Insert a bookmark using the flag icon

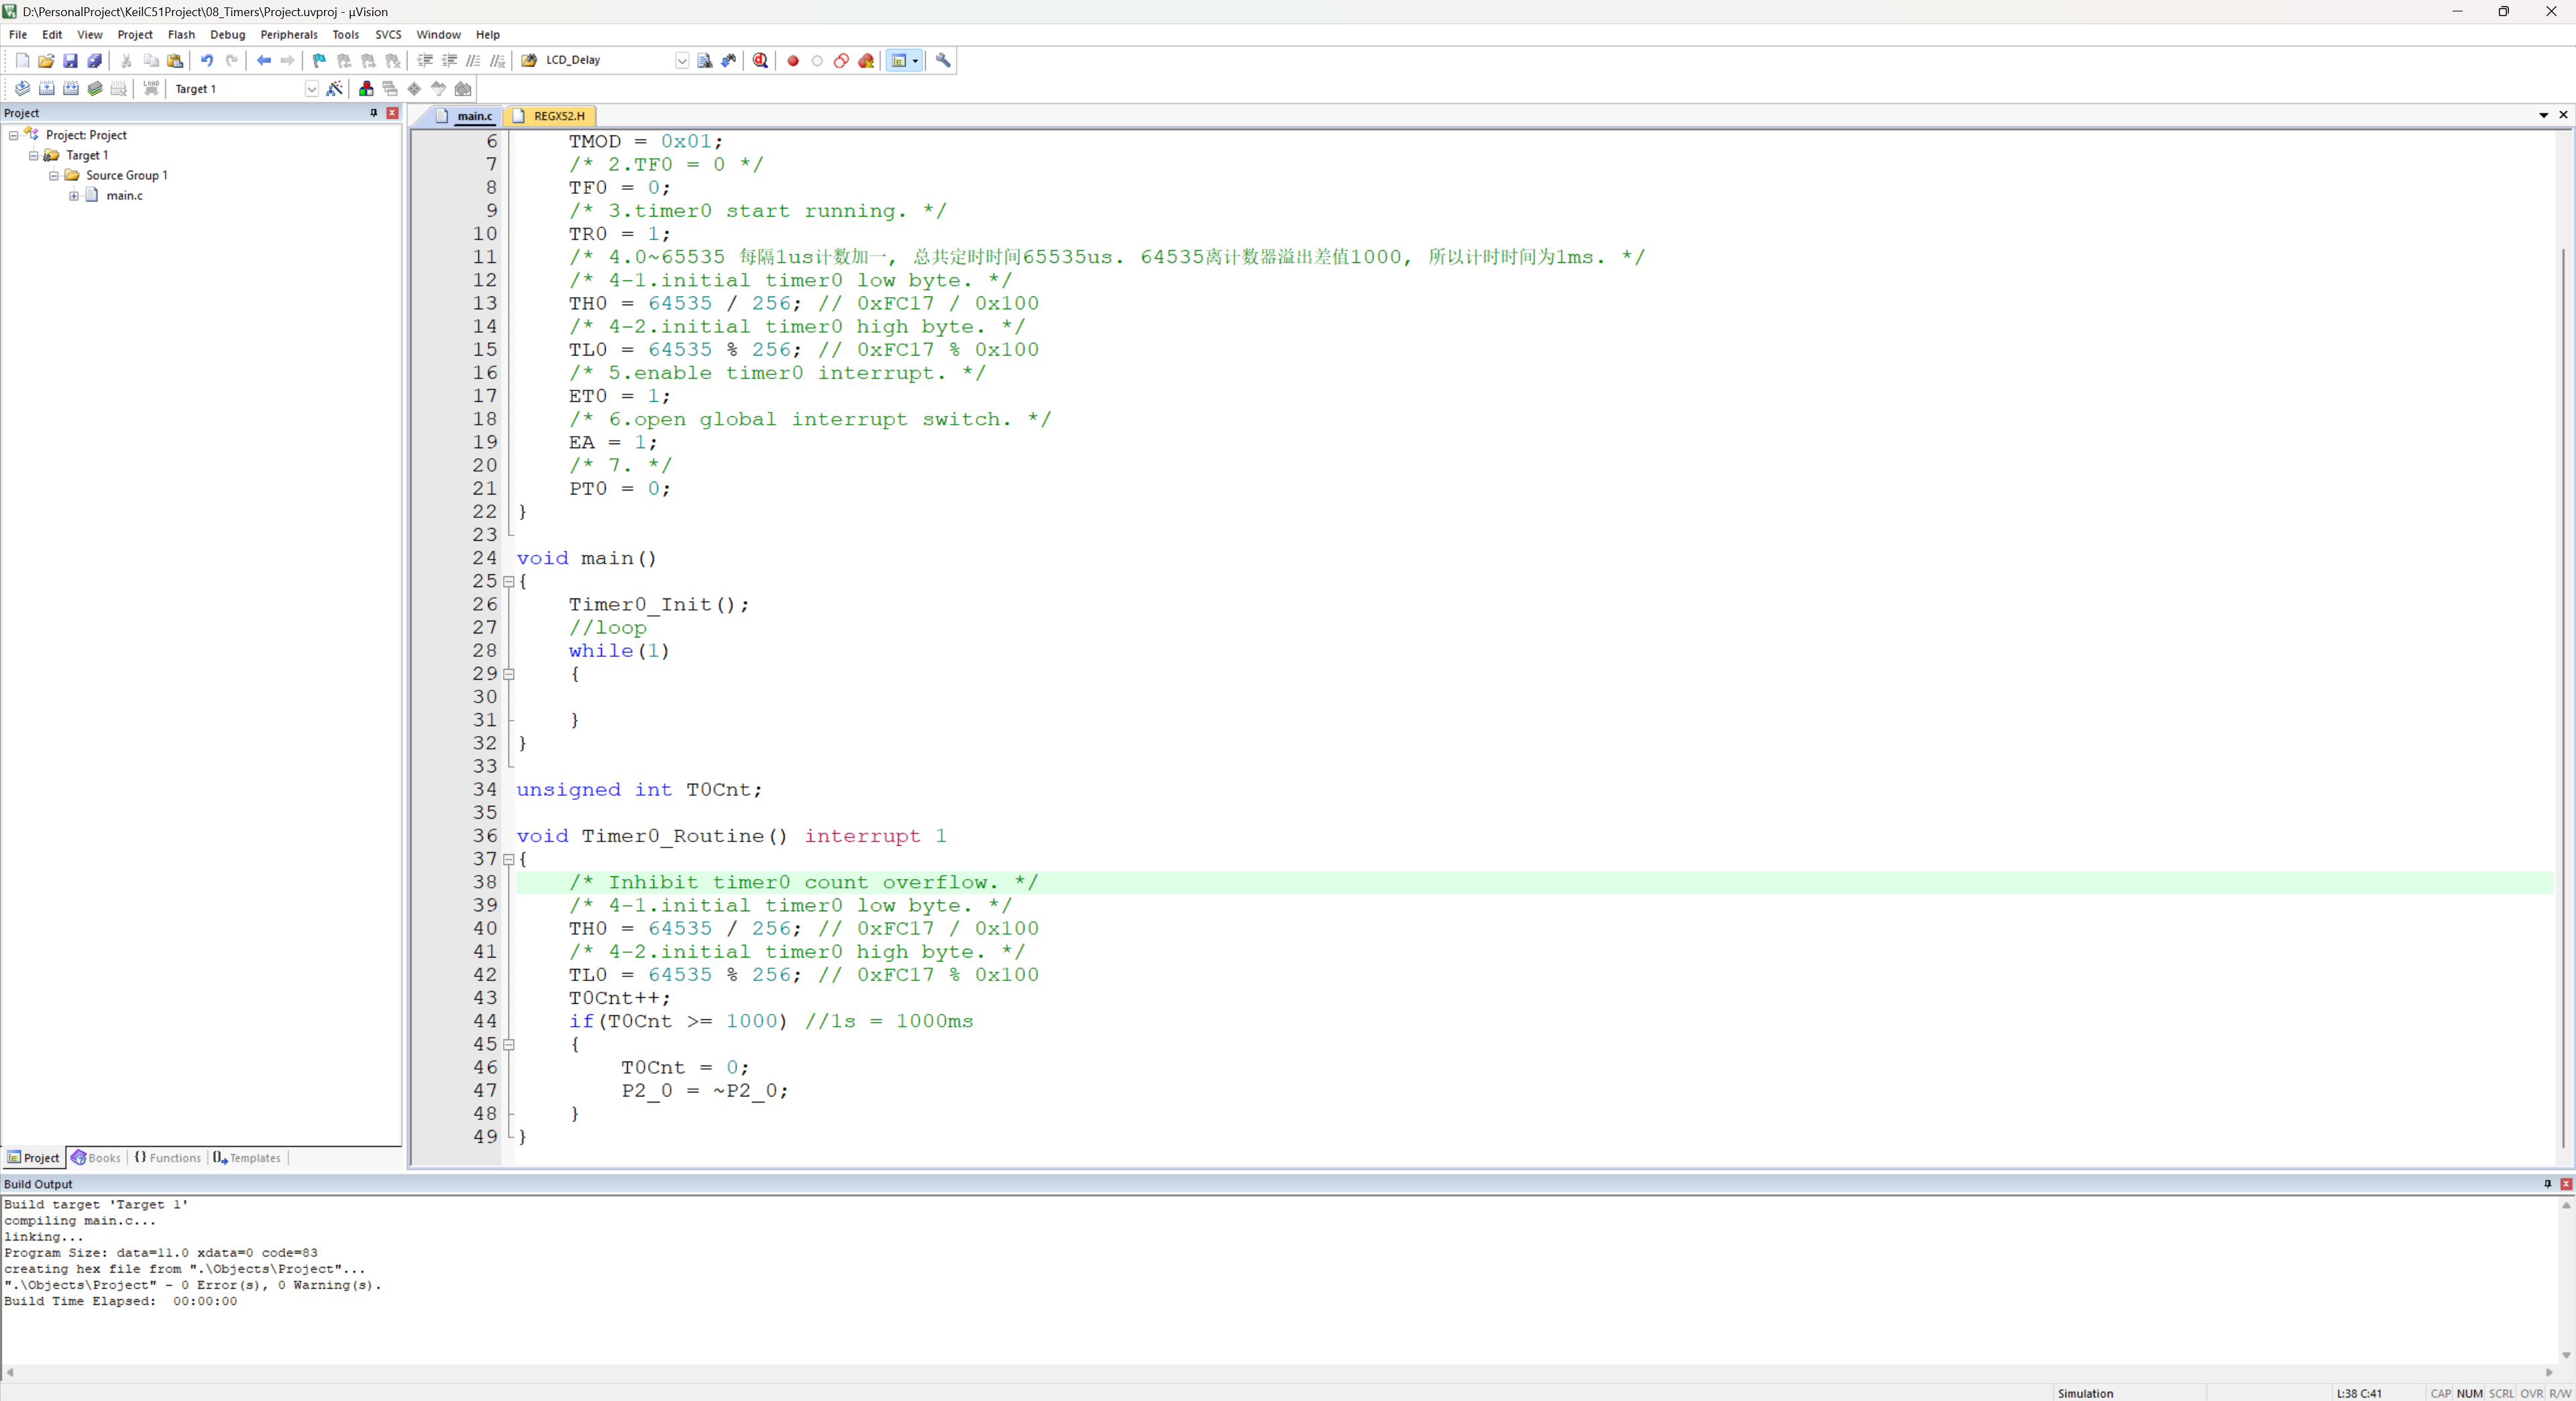point(319,60)
